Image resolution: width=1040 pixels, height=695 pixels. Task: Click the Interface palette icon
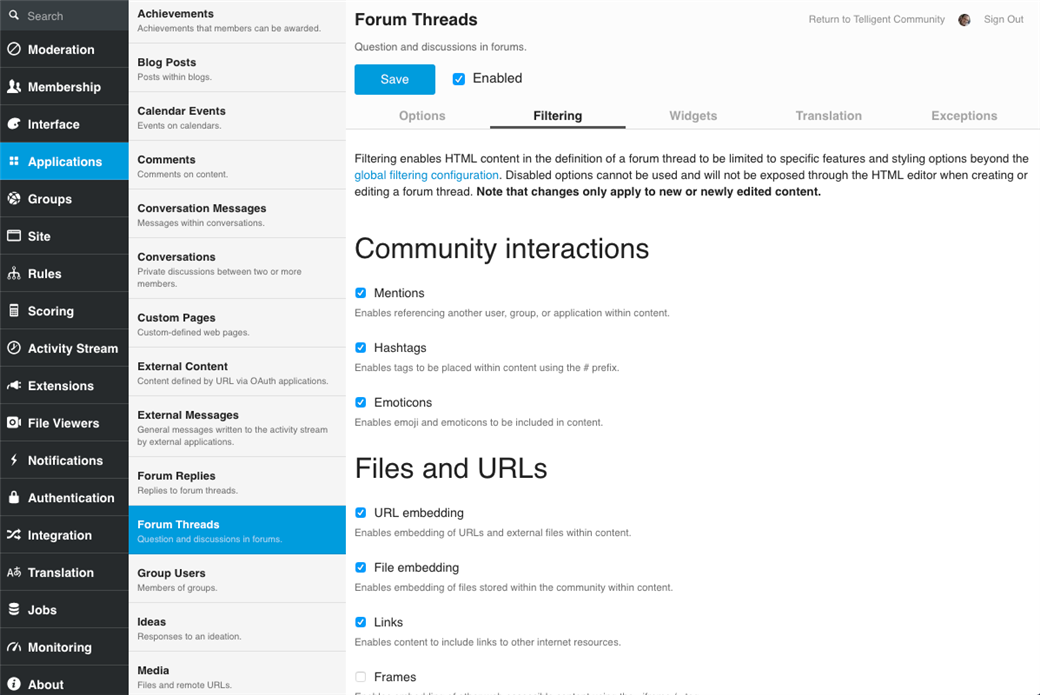point(14,124)
